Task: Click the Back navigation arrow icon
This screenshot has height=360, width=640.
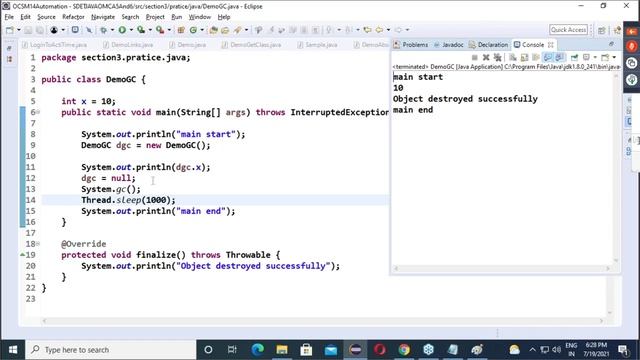Action: pos(380,30)
